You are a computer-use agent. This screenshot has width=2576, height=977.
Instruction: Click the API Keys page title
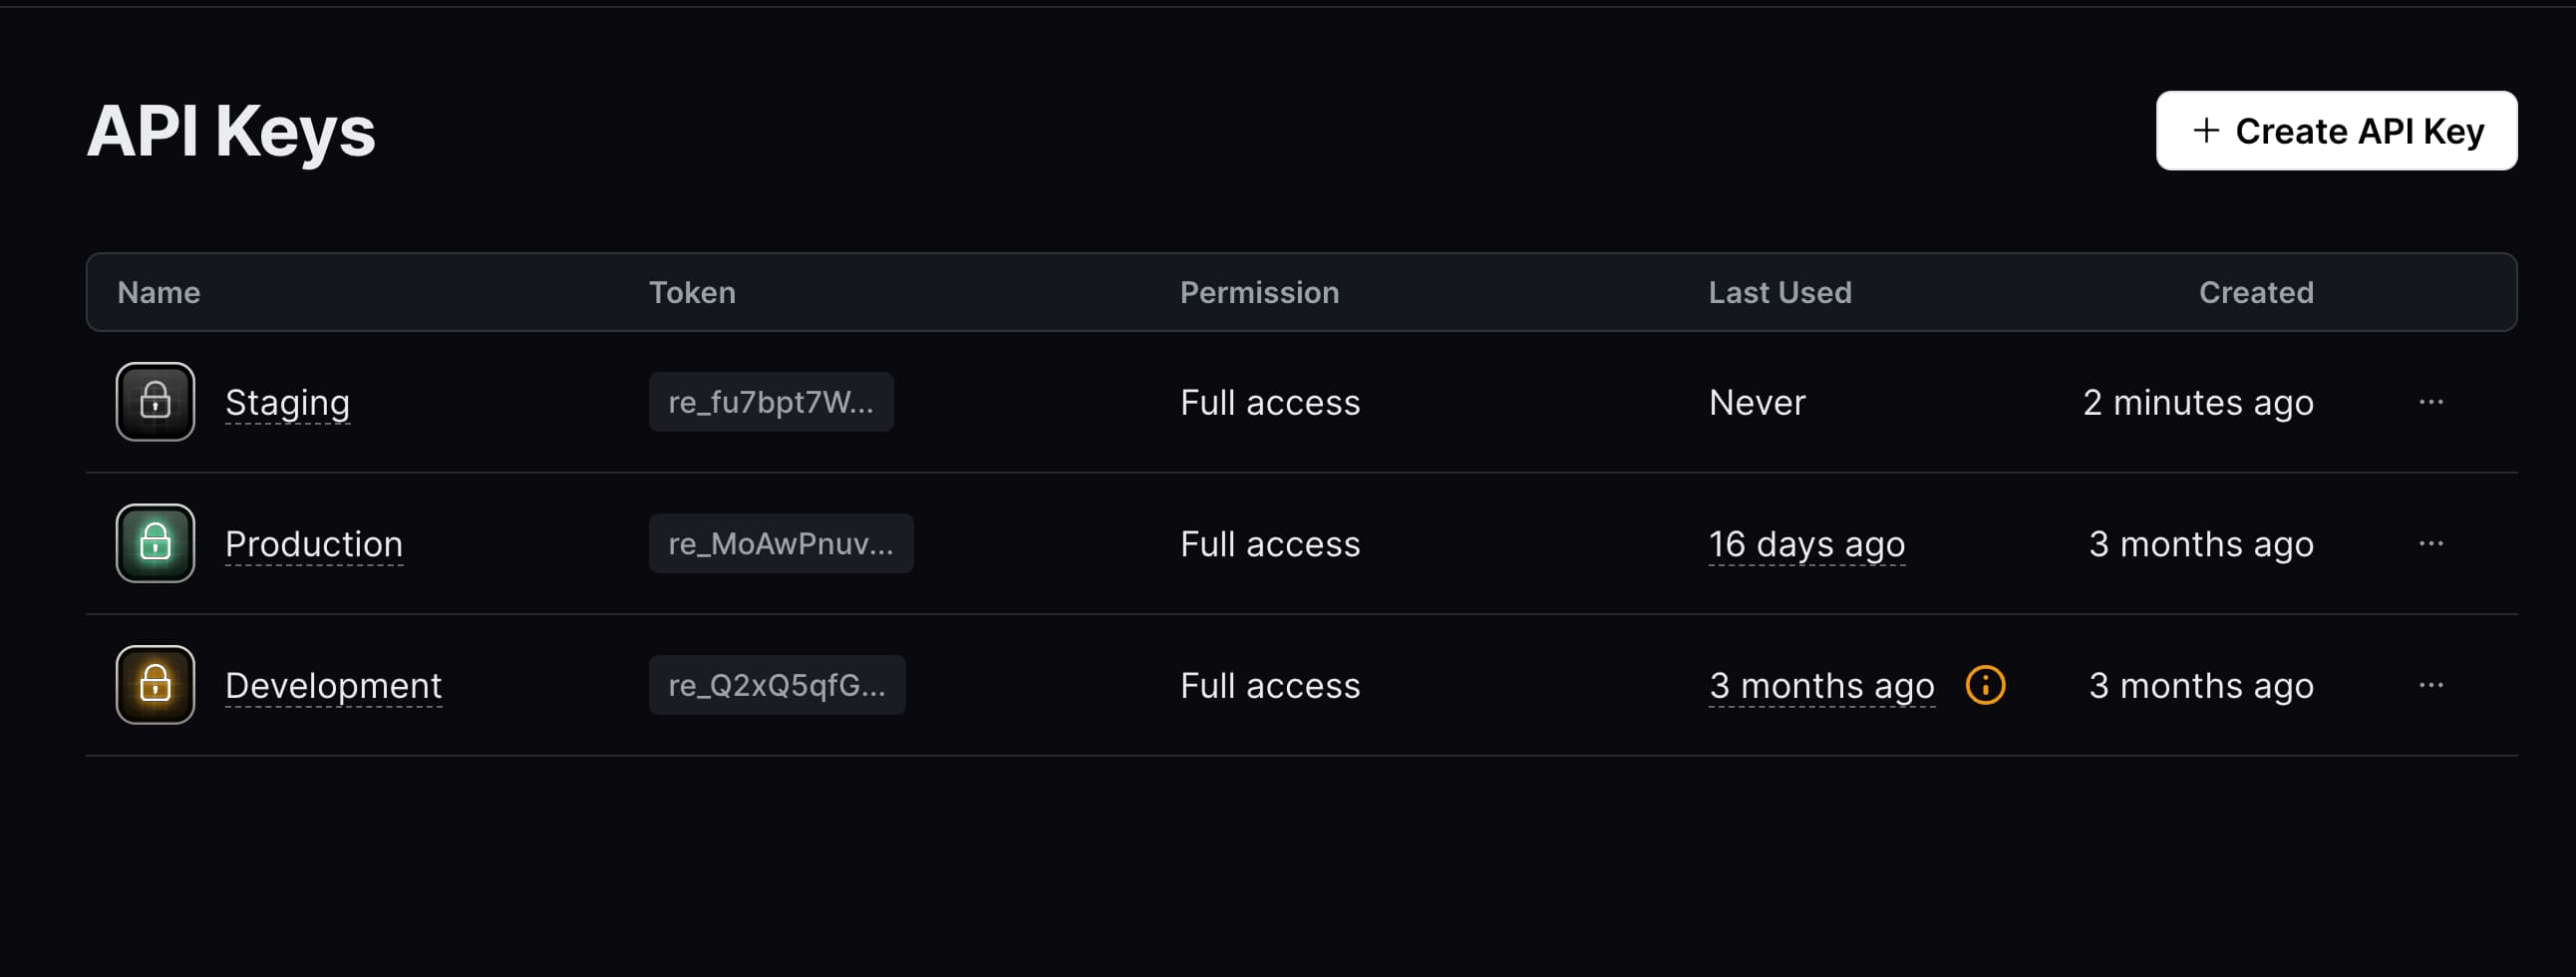tap(231, 130)
